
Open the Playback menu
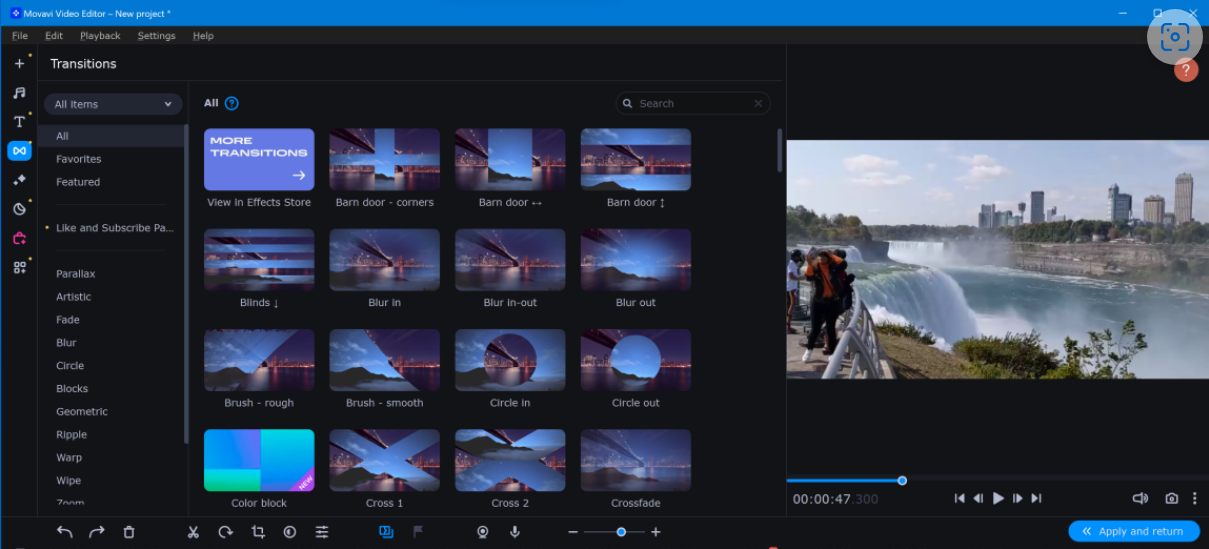100,35
